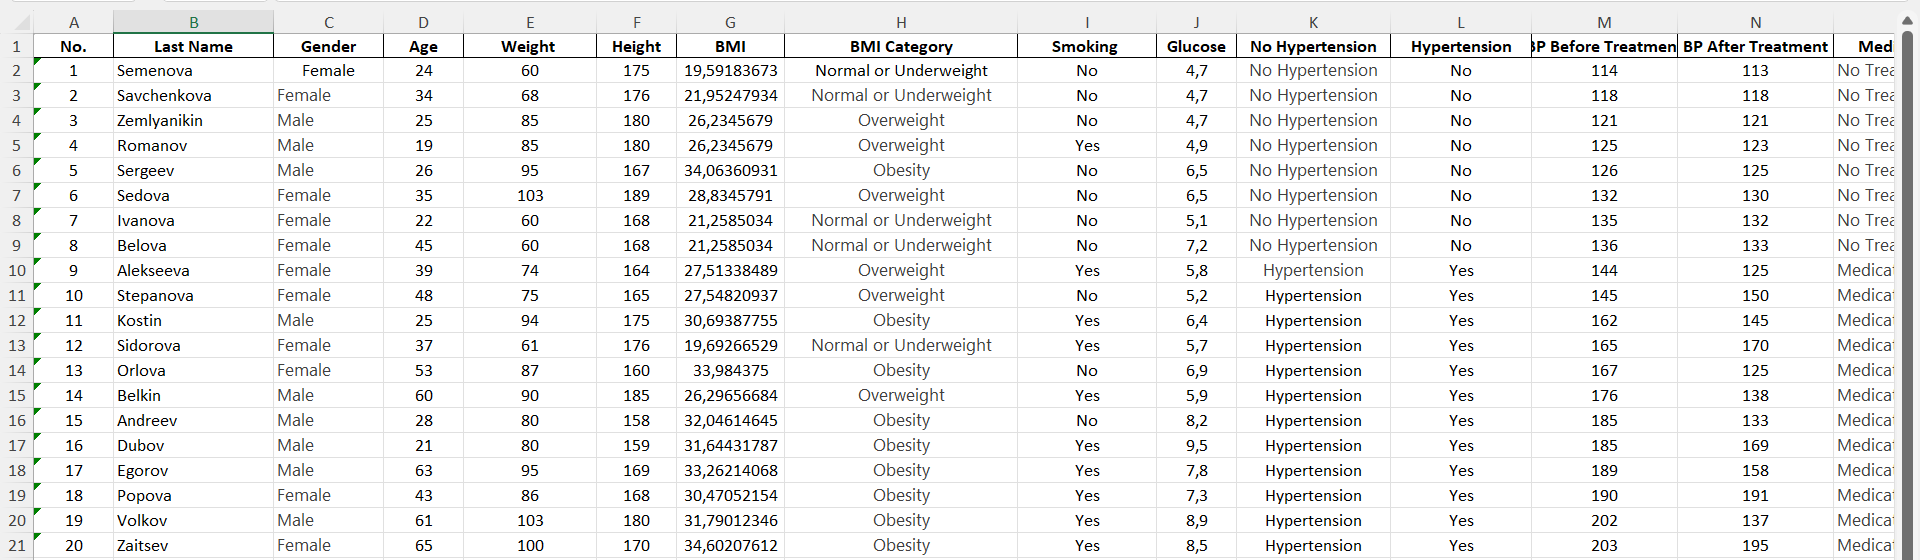
Task: Click the "Glucose" header cell
Action: pos(1196,46)
